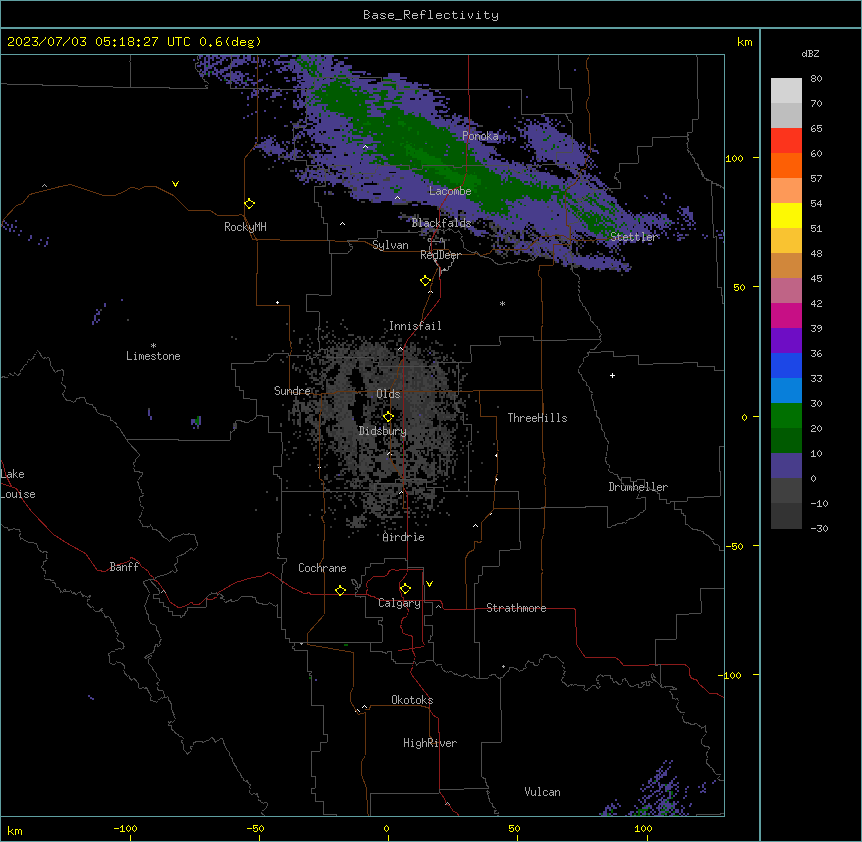Click the Strathmore label
Image resolution: width=862 pixels, height=842 pixels.
pyautogui.click(x=516, y=608)
